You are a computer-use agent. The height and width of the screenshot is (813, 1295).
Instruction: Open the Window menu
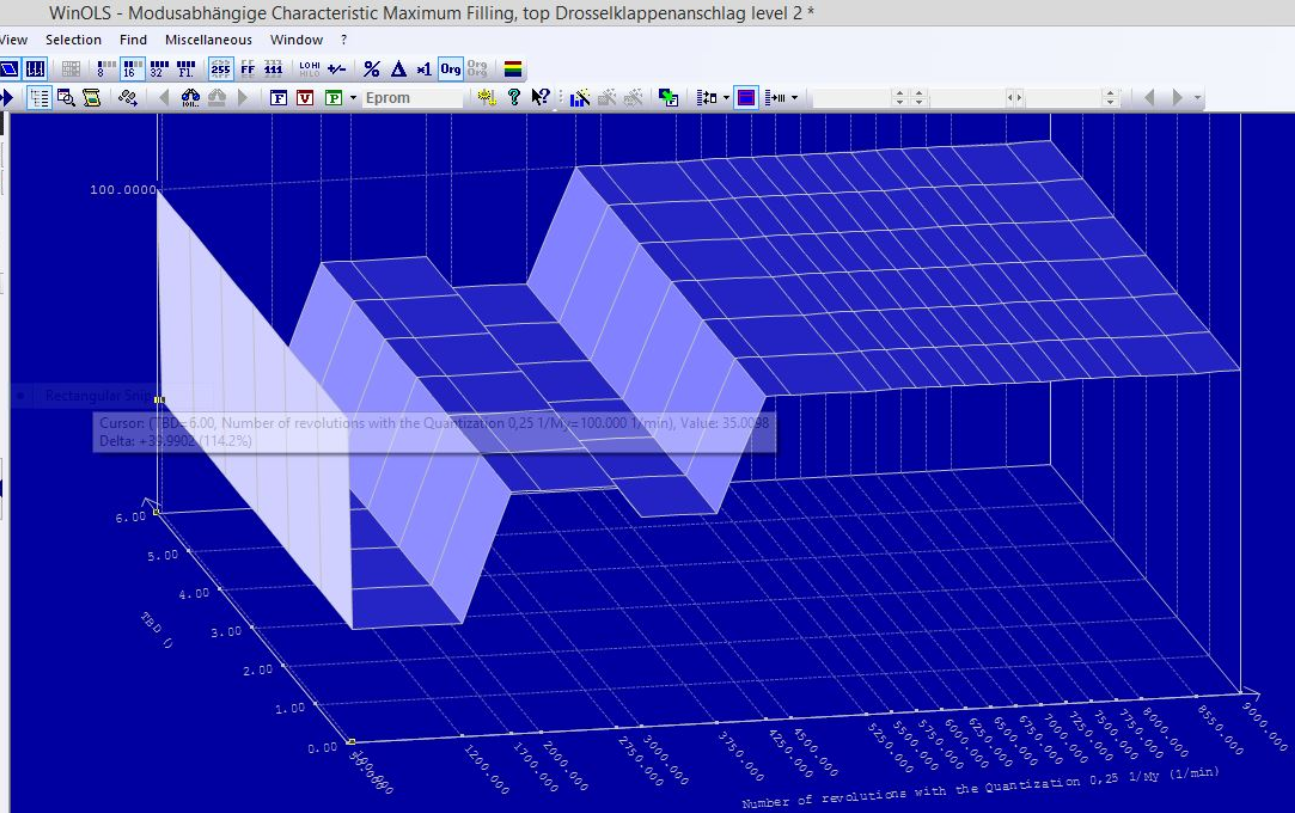point(296,40)
